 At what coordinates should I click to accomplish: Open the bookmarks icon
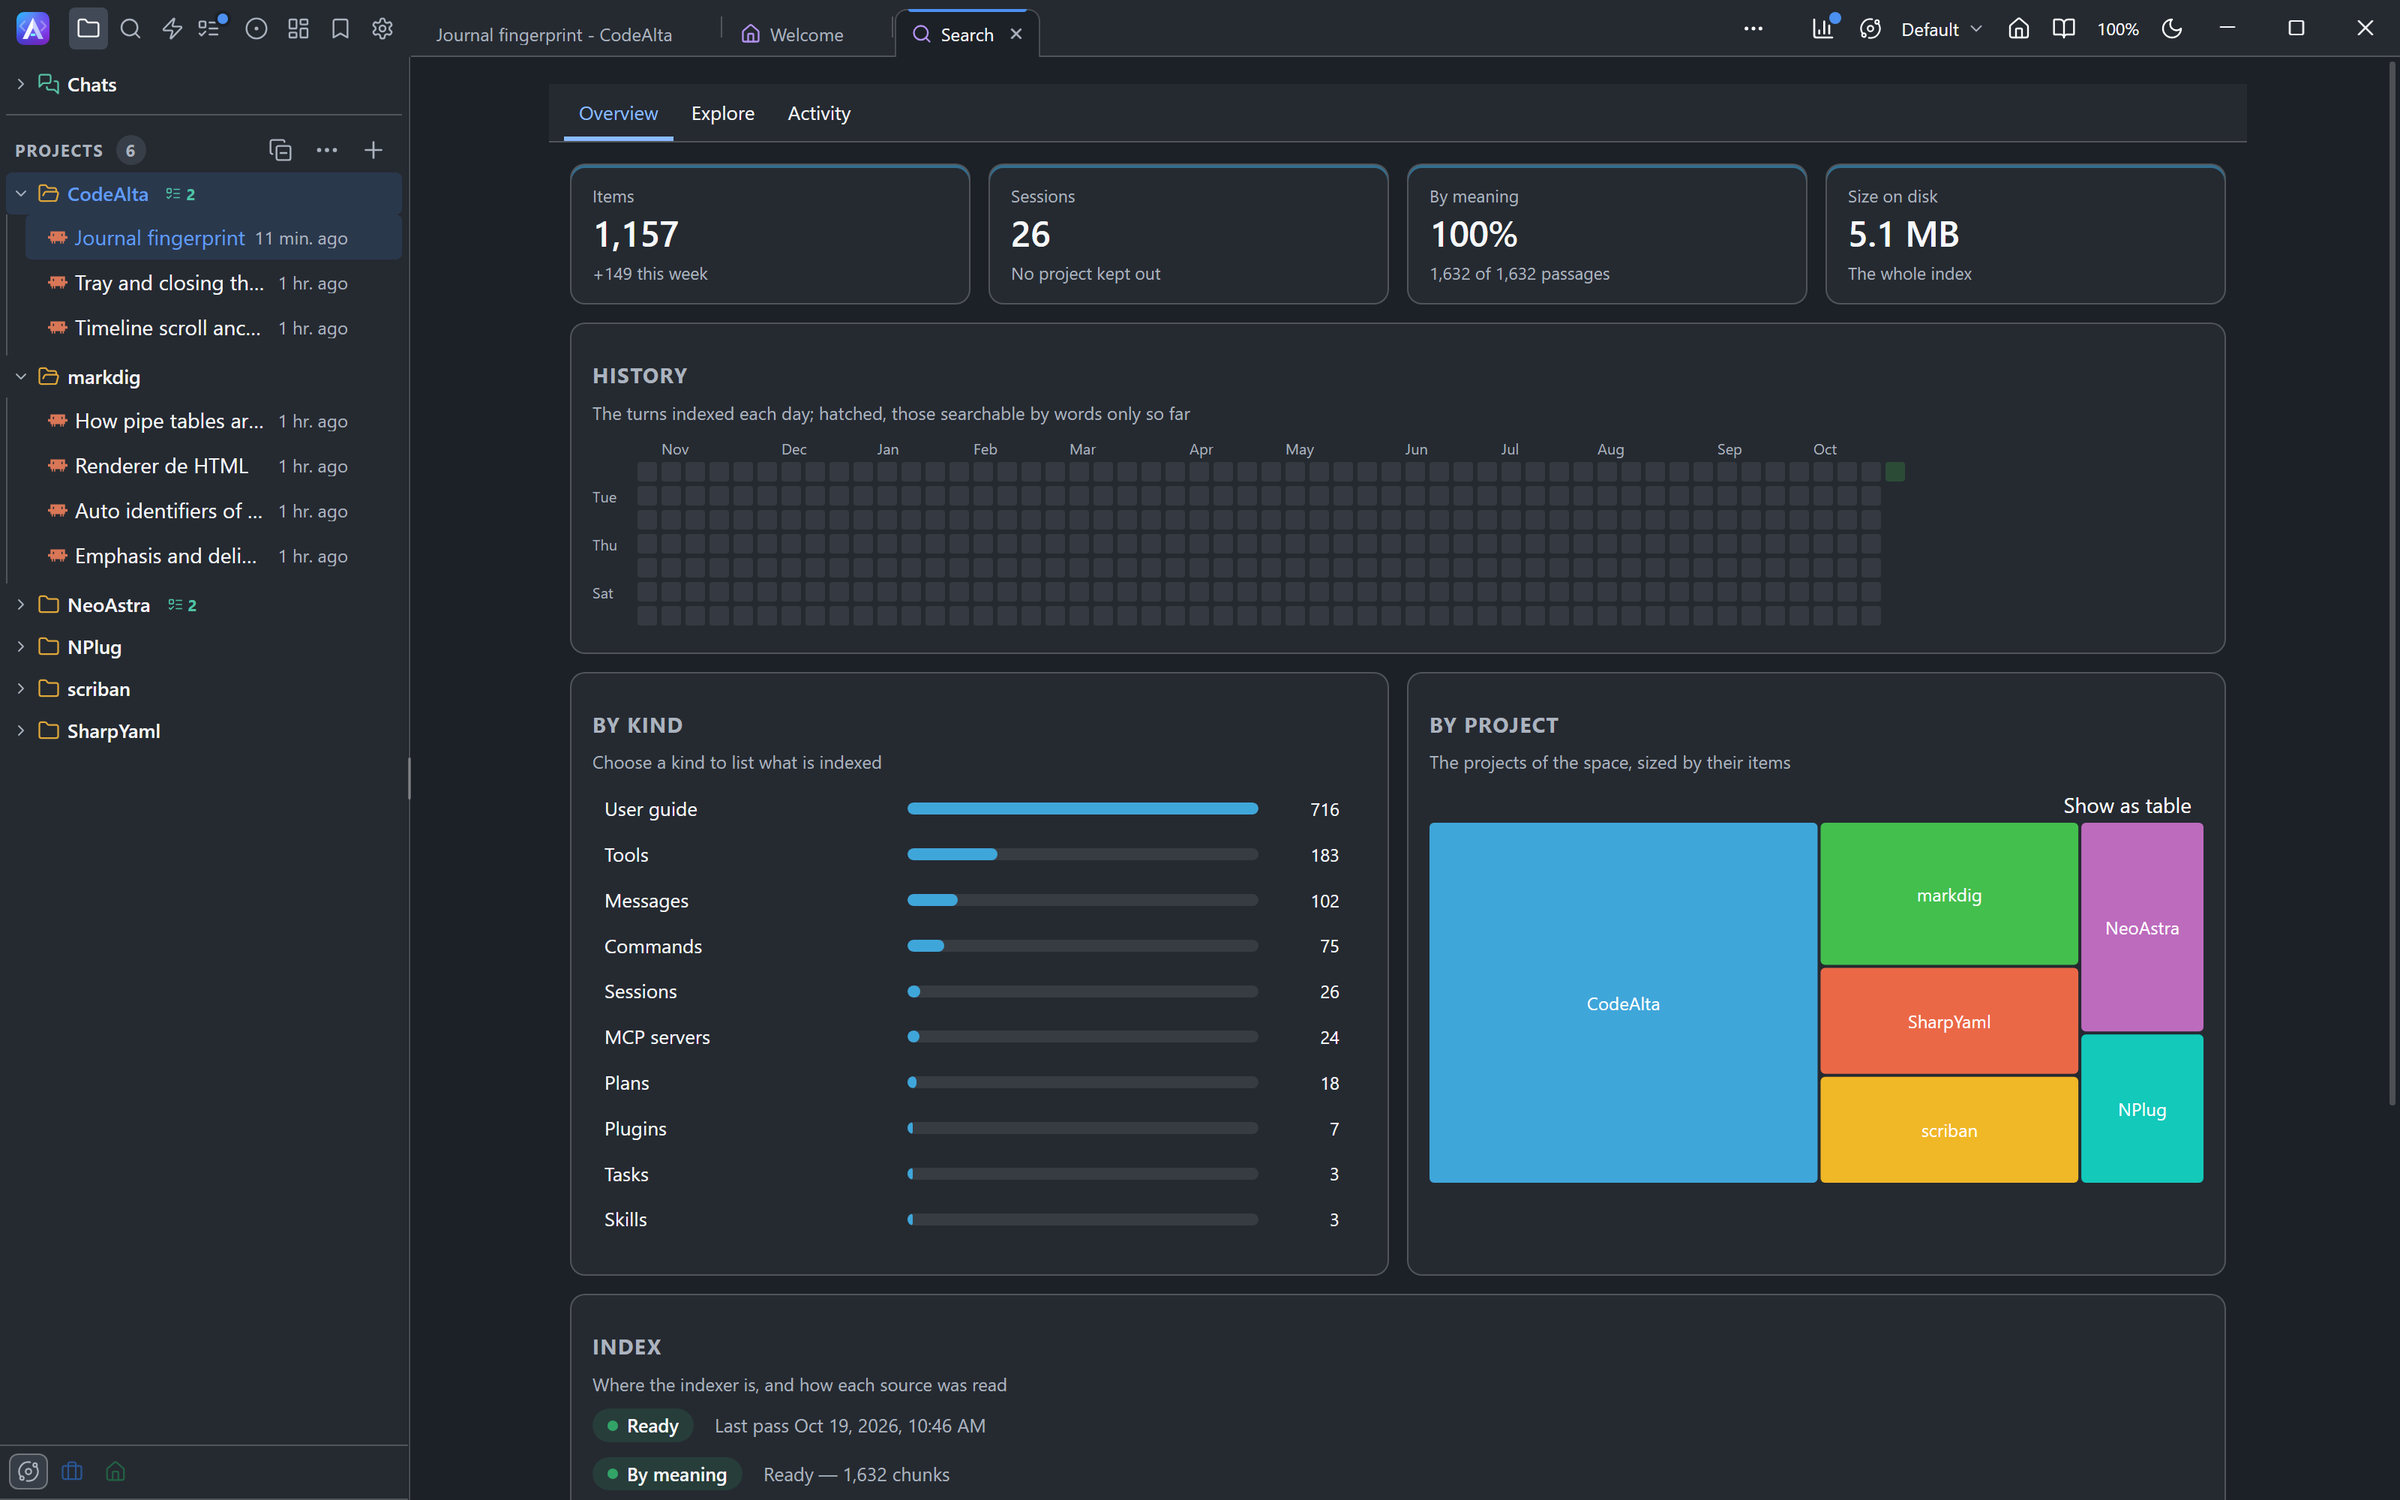[340, 29]
